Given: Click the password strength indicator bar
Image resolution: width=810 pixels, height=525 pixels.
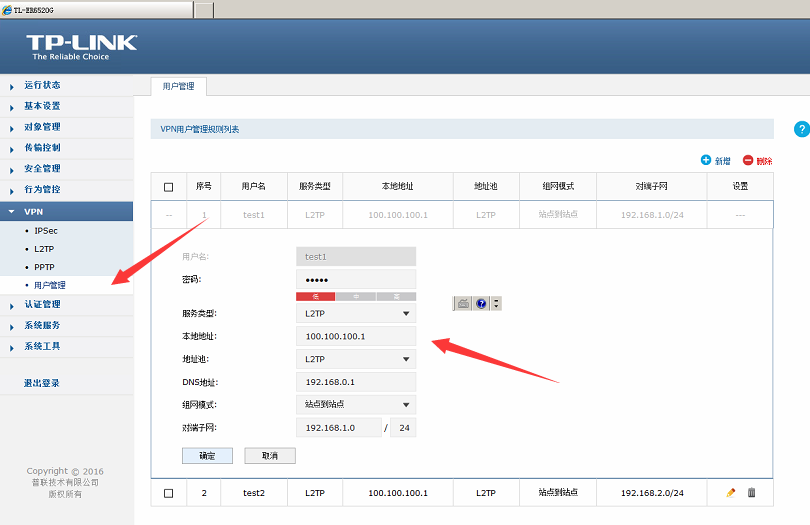Looking at the screenshot, I should point(356,296).
